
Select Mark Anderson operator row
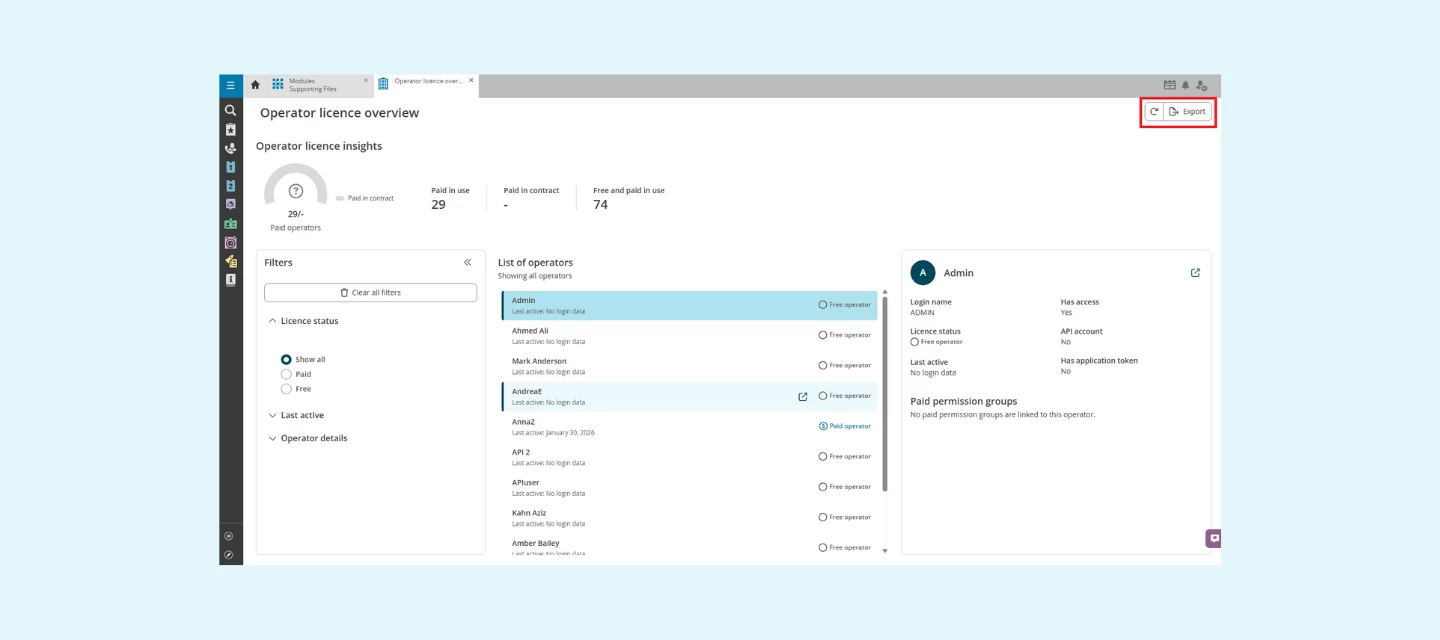click(x=689, y=366)
